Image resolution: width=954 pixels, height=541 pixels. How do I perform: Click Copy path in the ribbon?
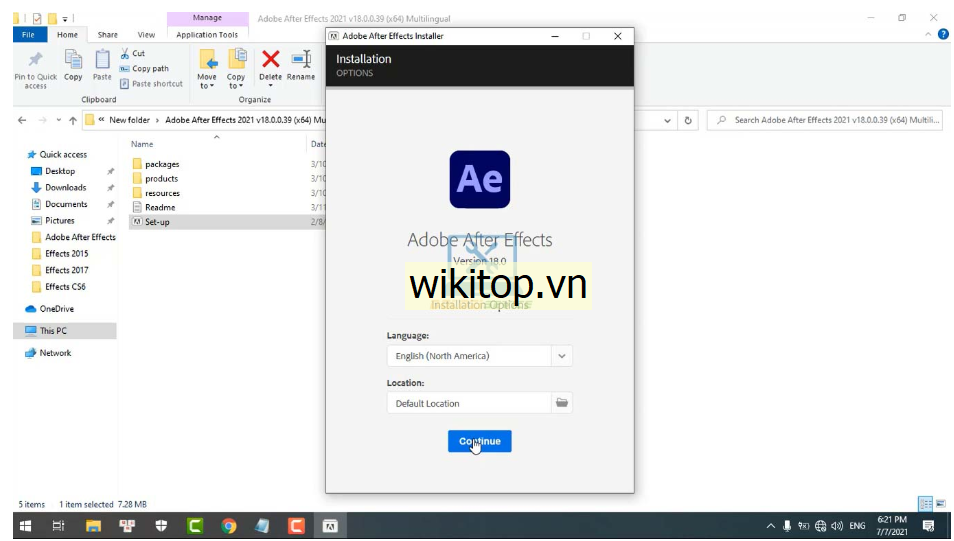pyautogui.click(x=144, y=69)
